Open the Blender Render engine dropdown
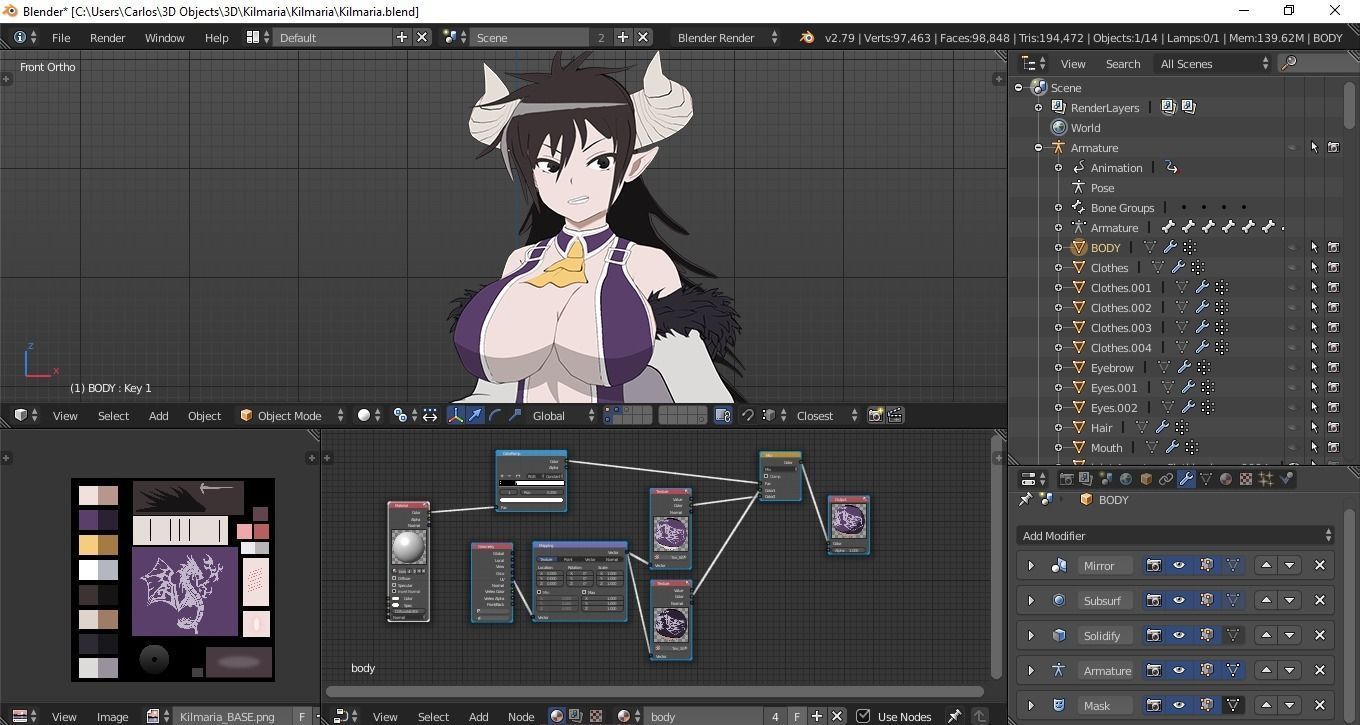1360x725 pixels. click(727, 38)
